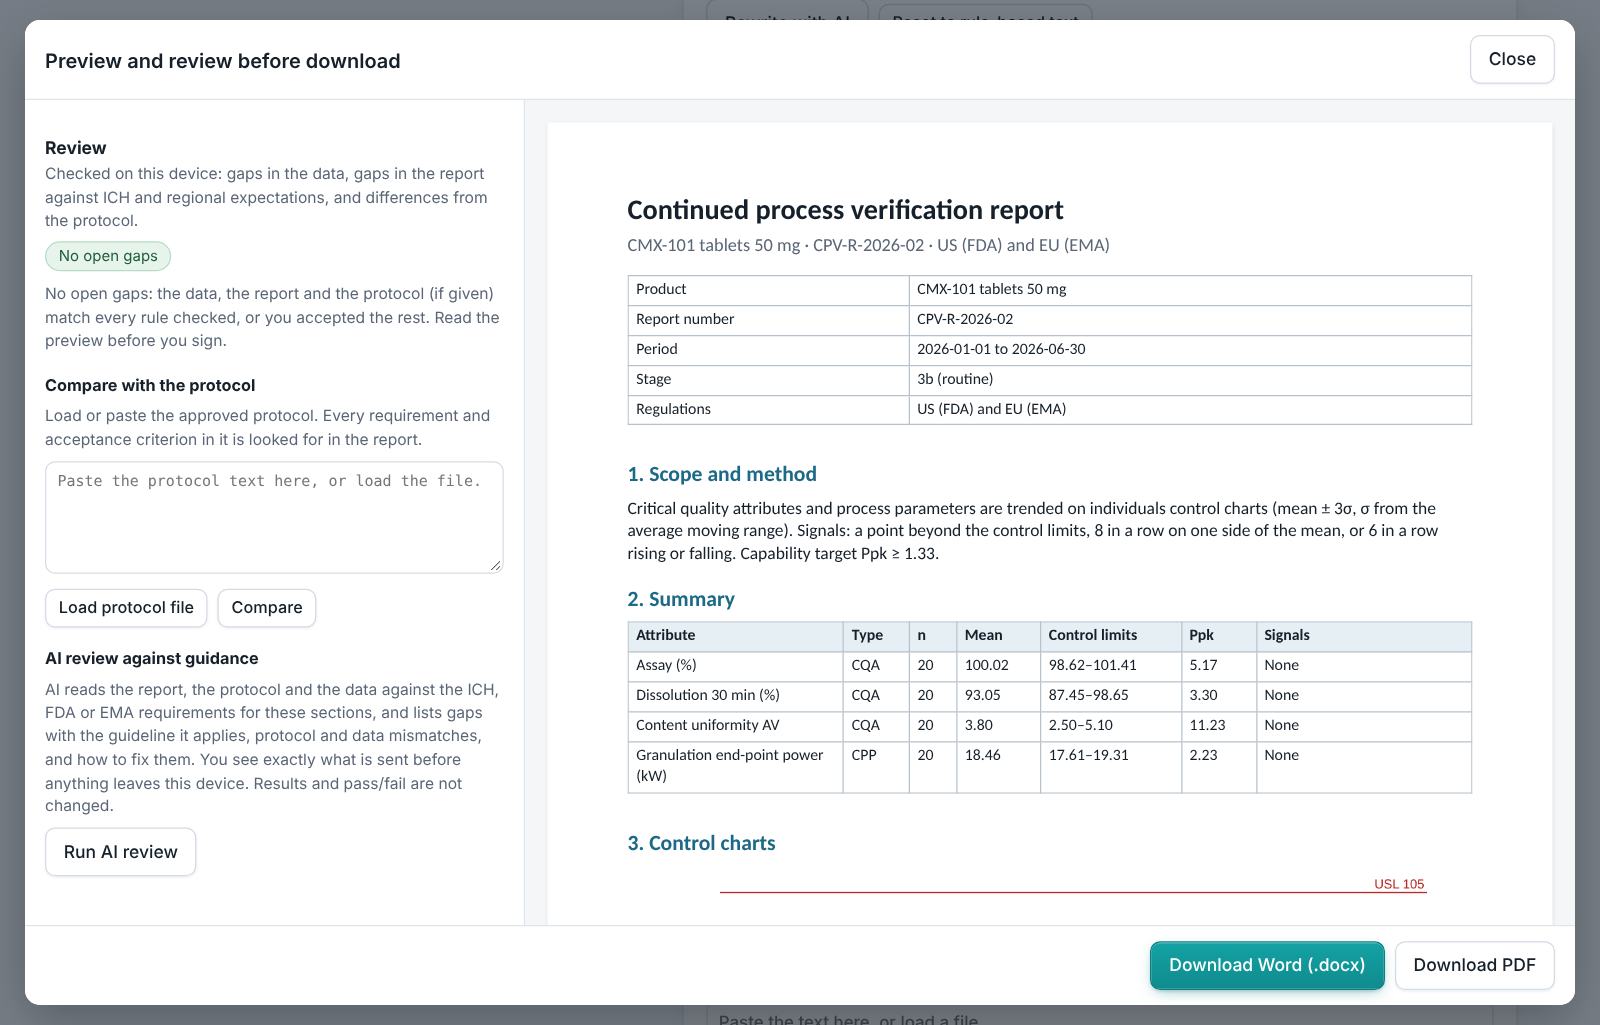Click the Regulations row label
The width and height of the screenshot is (1600, 1025).
[673, 409]
